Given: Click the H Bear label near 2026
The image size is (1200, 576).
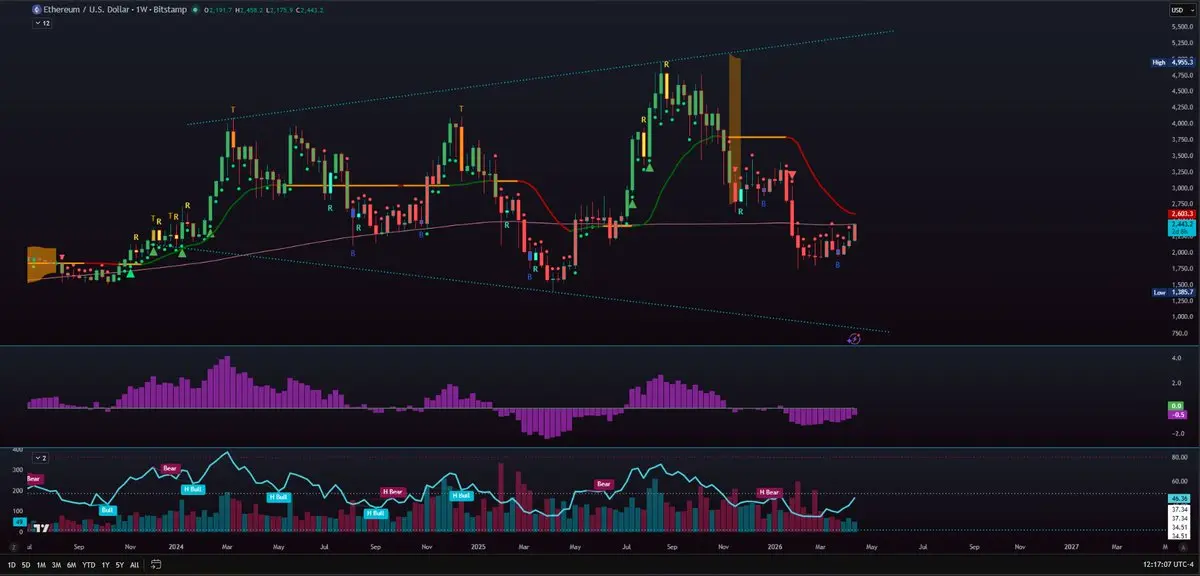Looking at the screenshot, I should point(769,492).
